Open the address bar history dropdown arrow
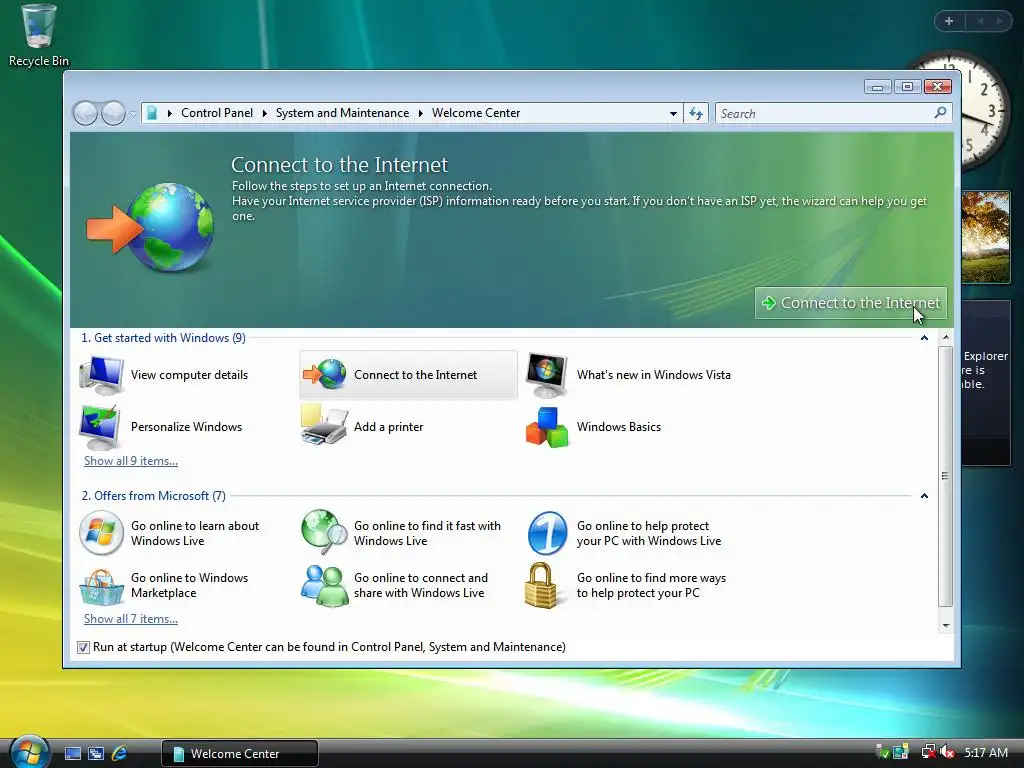The height and width of the screenshot is (768, 1024). pyautogui.click(x=673, y=114)
